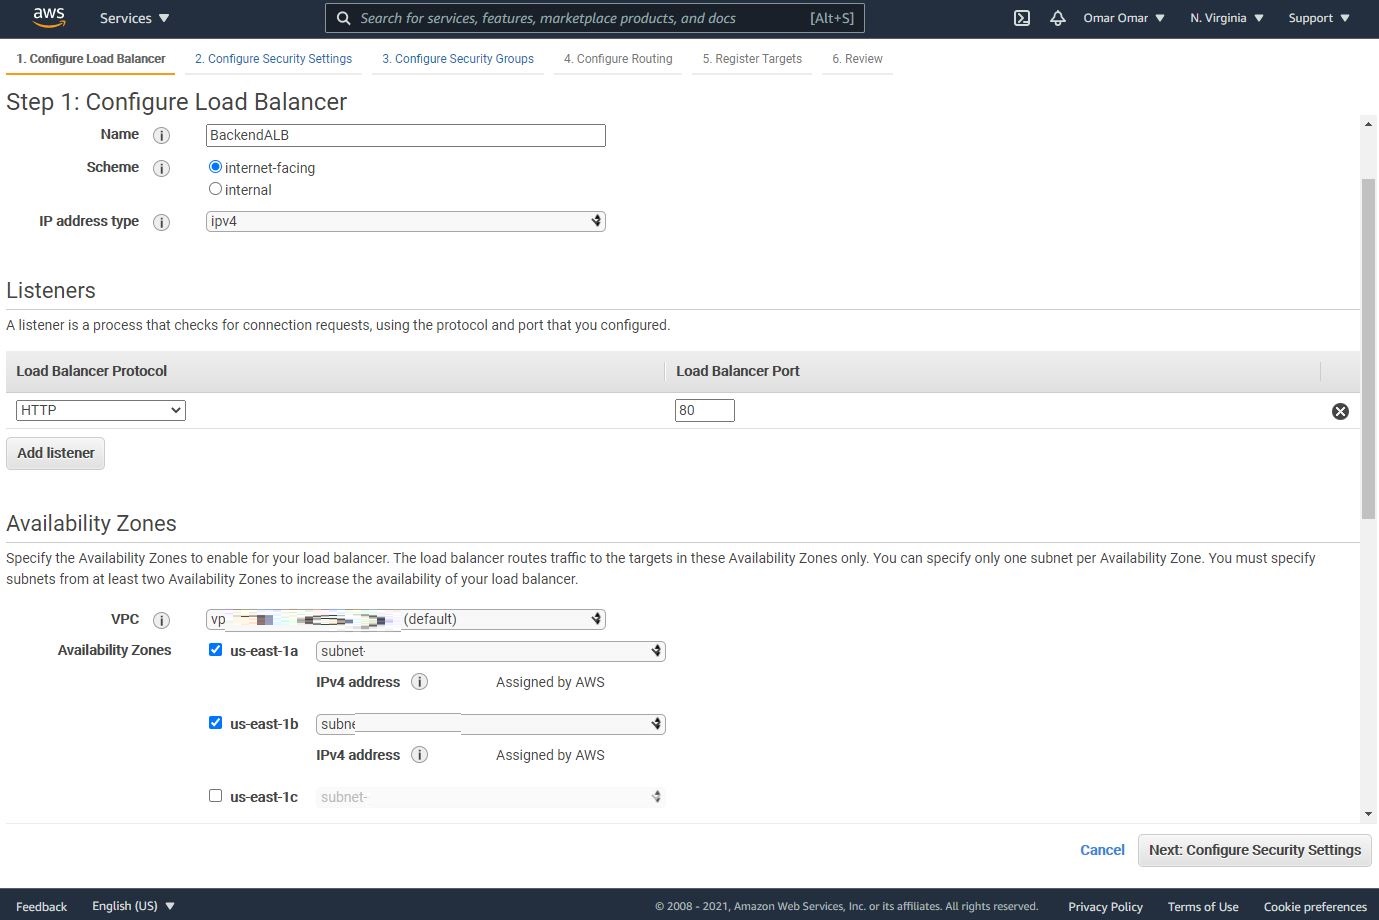The width and height of the screenshot is (1379, 920).
Task: Click vertical scrollbar thumb
Action: click(1368, 348)
